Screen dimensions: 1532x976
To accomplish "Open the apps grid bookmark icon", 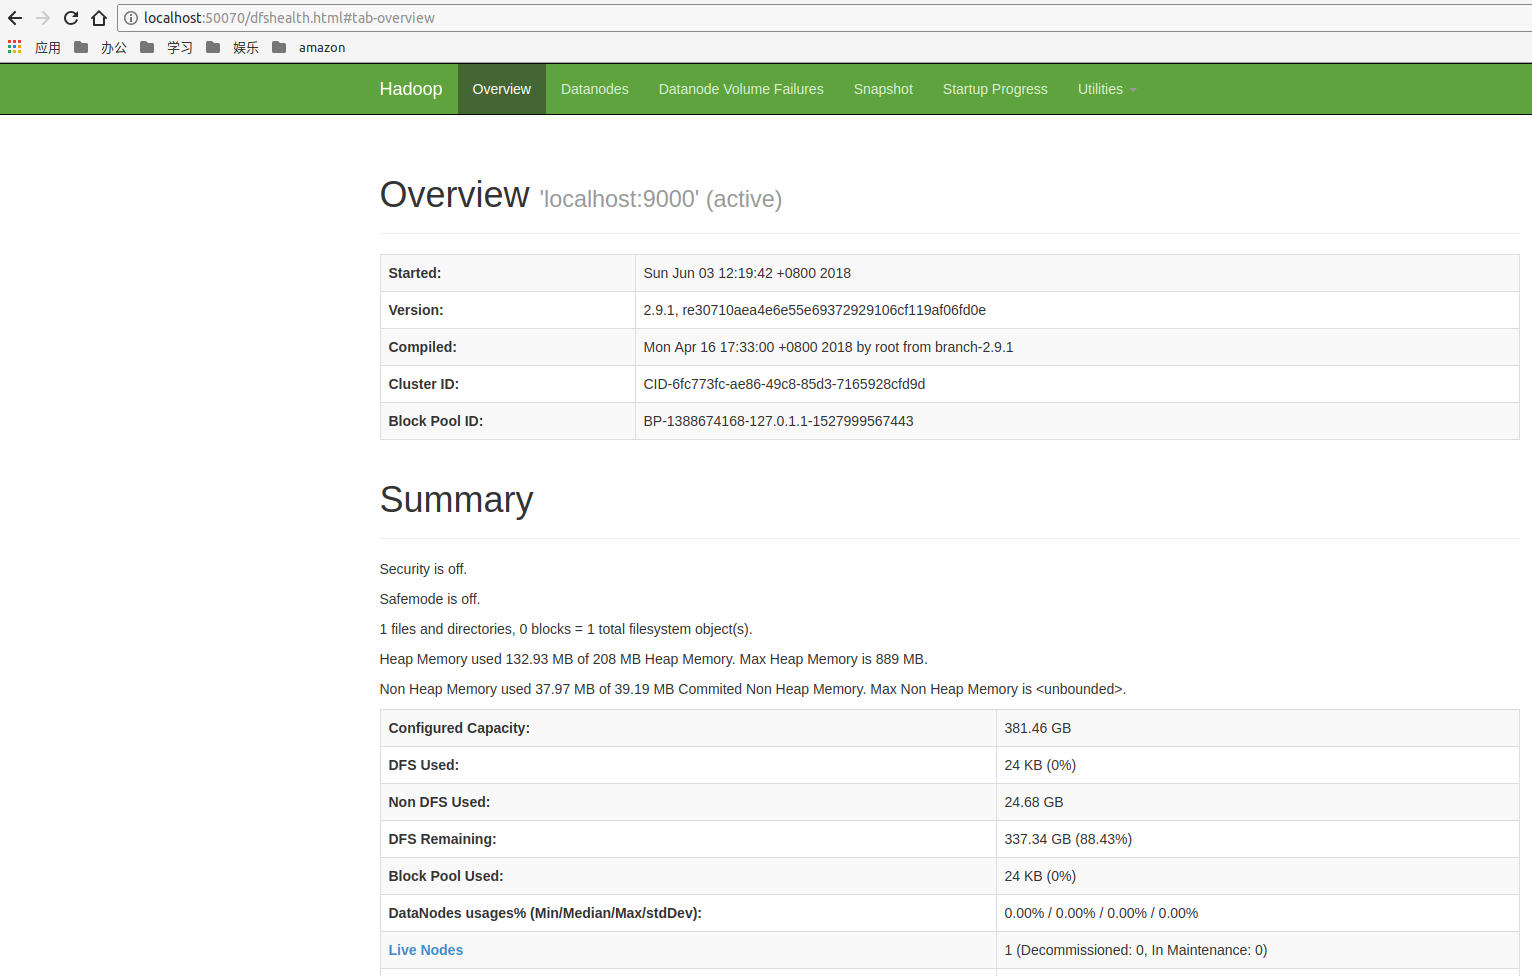I will point(14,47).
